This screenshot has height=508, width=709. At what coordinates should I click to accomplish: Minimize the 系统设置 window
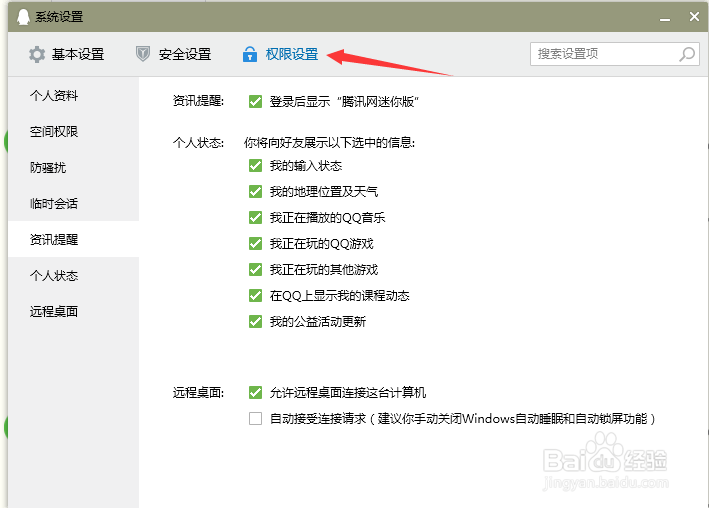665,17
